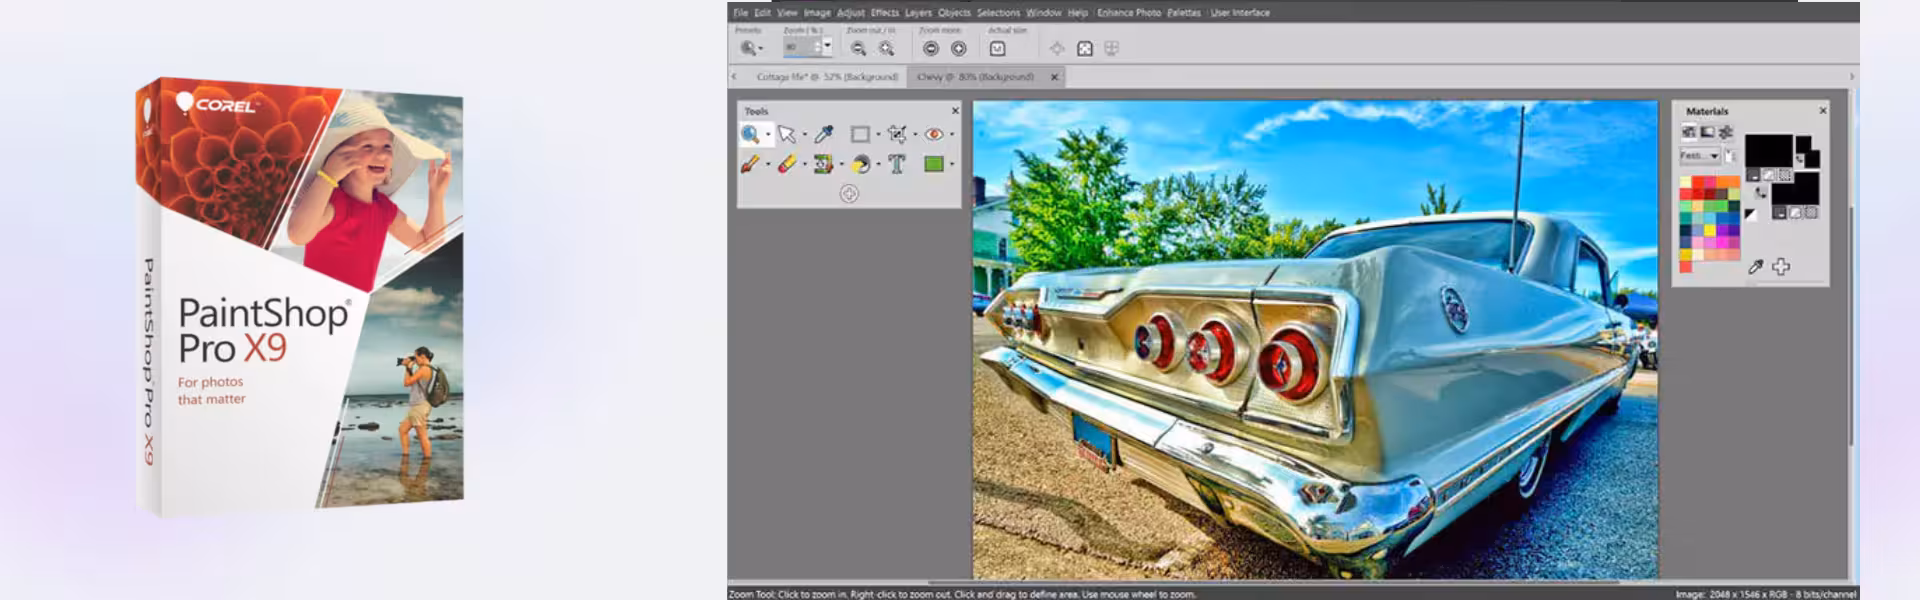Open the Selections menu
Screen dimensions: 1920x600
[x=998, y=13]
